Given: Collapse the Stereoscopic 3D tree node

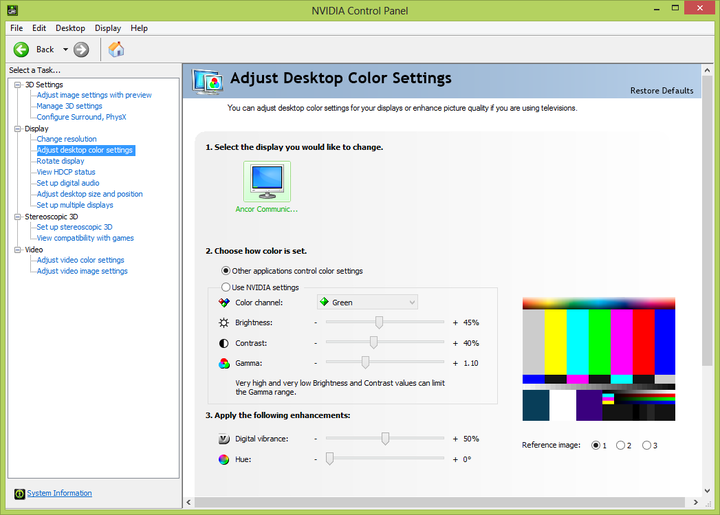Looking at the screenshot, I should coord(17,217).
